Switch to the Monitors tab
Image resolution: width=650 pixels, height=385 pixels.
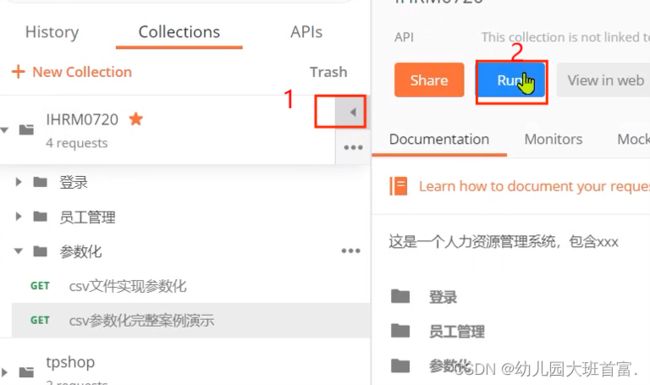[x=553, y=139]
